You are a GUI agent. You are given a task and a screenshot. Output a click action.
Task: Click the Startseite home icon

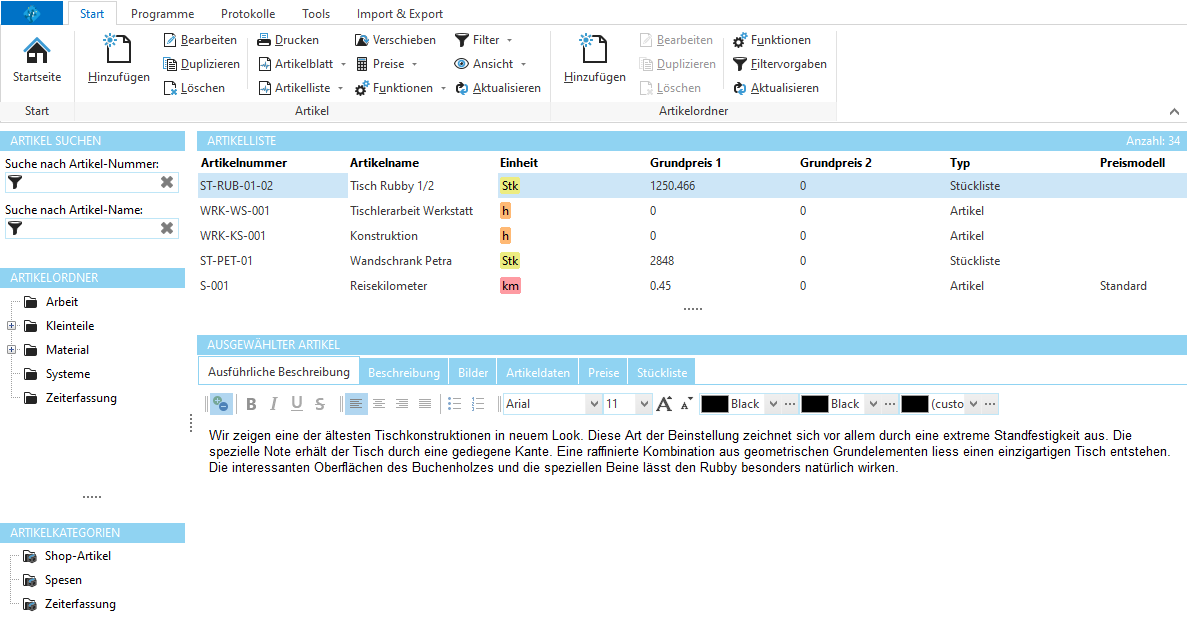(x=36, y=52)
